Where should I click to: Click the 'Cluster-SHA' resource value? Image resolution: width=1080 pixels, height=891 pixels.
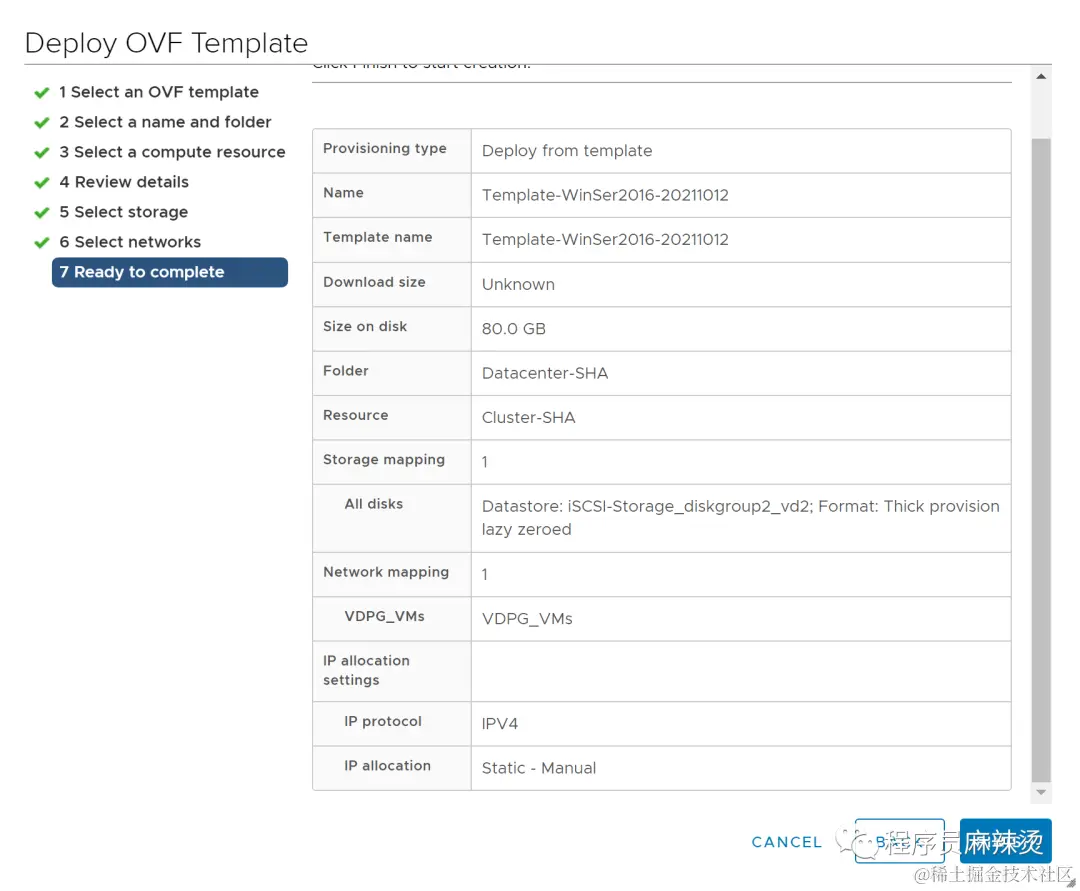(x=528, y=417)
